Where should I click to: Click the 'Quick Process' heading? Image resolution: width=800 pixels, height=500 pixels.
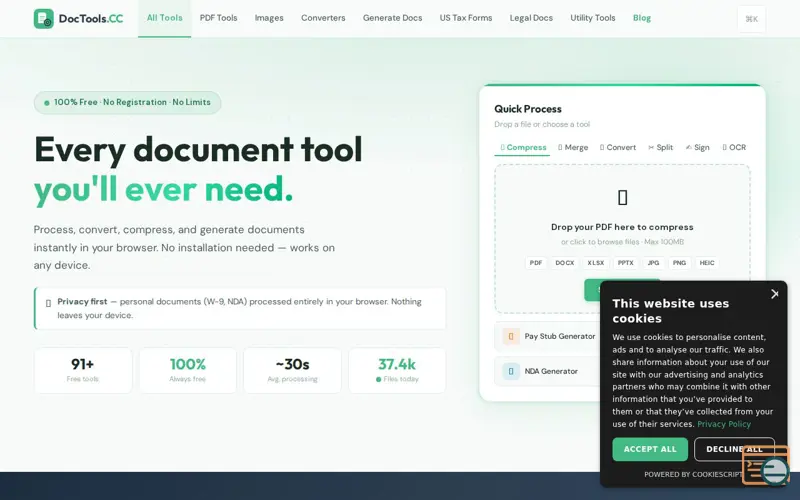tap(528, 109)
